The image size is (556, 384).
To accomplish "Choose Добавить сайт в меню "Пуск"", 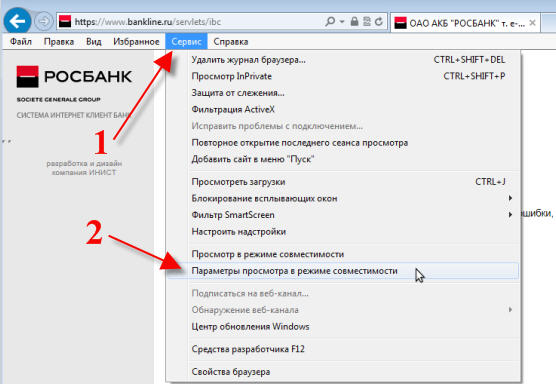I will (343, 159).
